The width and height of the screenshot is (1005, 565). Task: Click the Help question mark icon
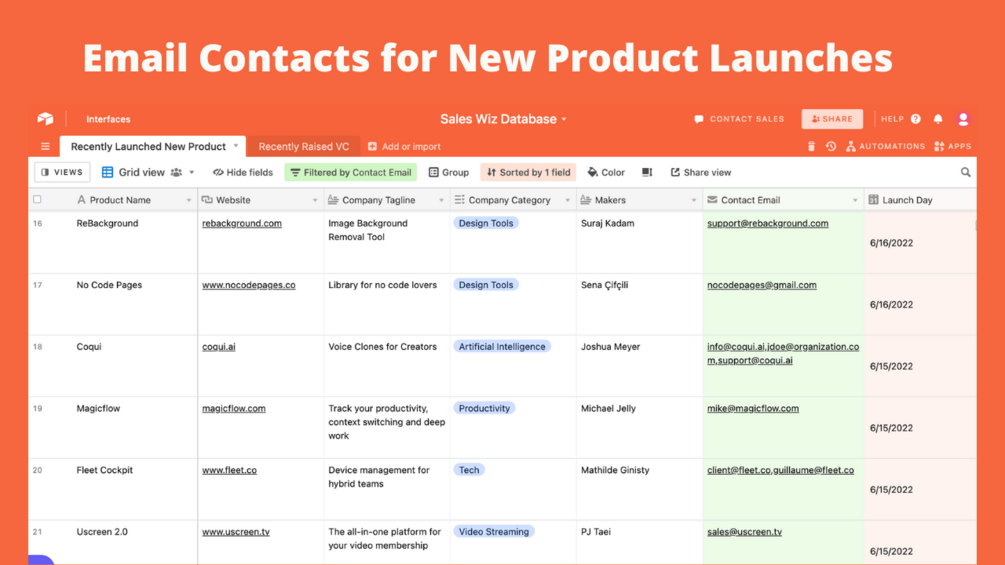[x=916, y=119]
